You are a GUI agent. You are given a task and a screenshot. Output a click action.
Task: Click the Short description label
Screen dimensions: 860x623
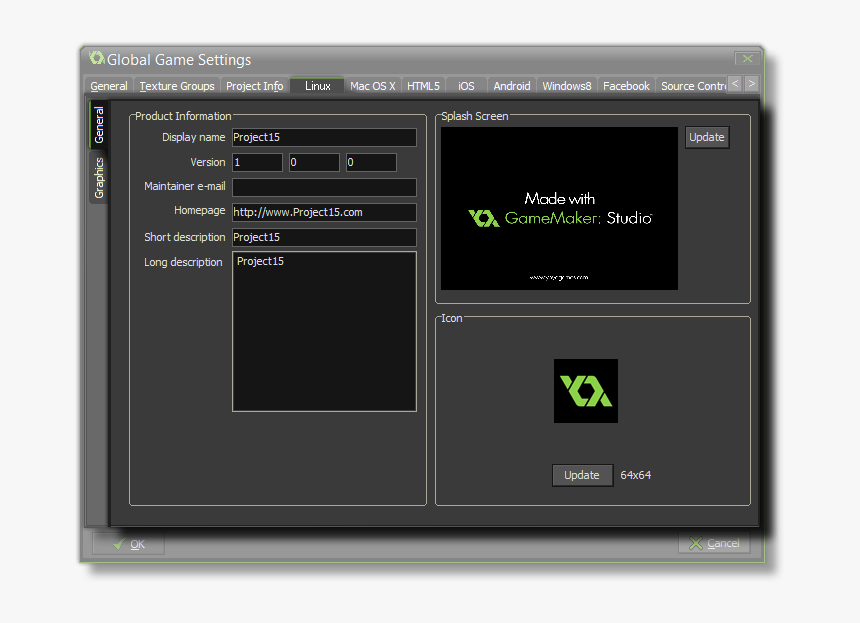click(x=185, y=237)
